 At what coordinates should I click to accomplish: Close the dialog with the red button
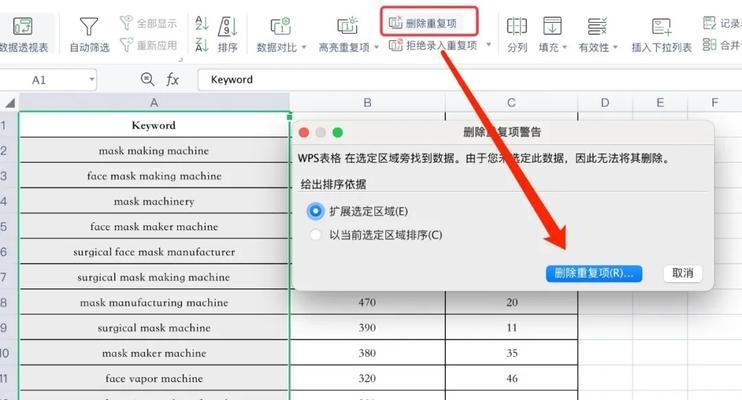tap(304, 133)
